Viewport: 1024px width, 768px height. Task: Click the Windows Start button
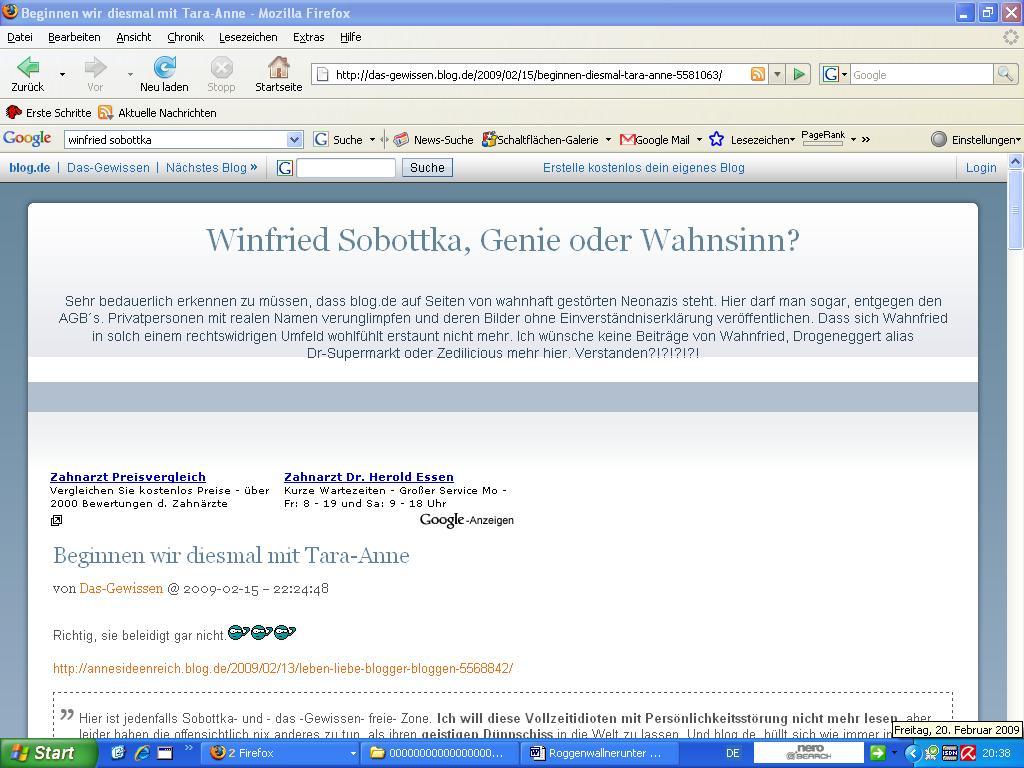(x=48, y=753)
